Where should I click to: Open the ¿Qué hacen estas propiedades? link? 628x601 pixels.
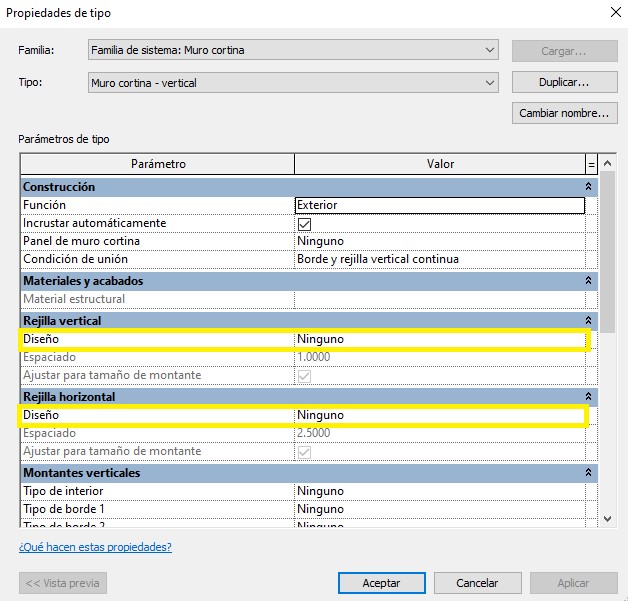(x=95, y=547)
